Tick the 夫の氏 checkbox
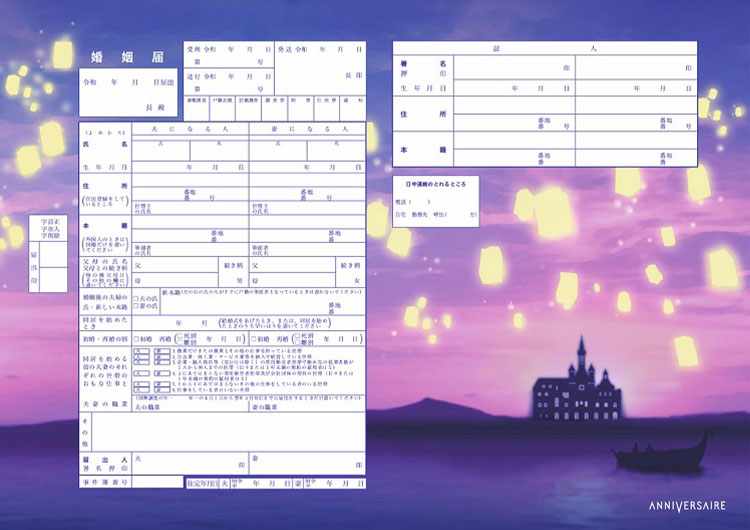 136,298
